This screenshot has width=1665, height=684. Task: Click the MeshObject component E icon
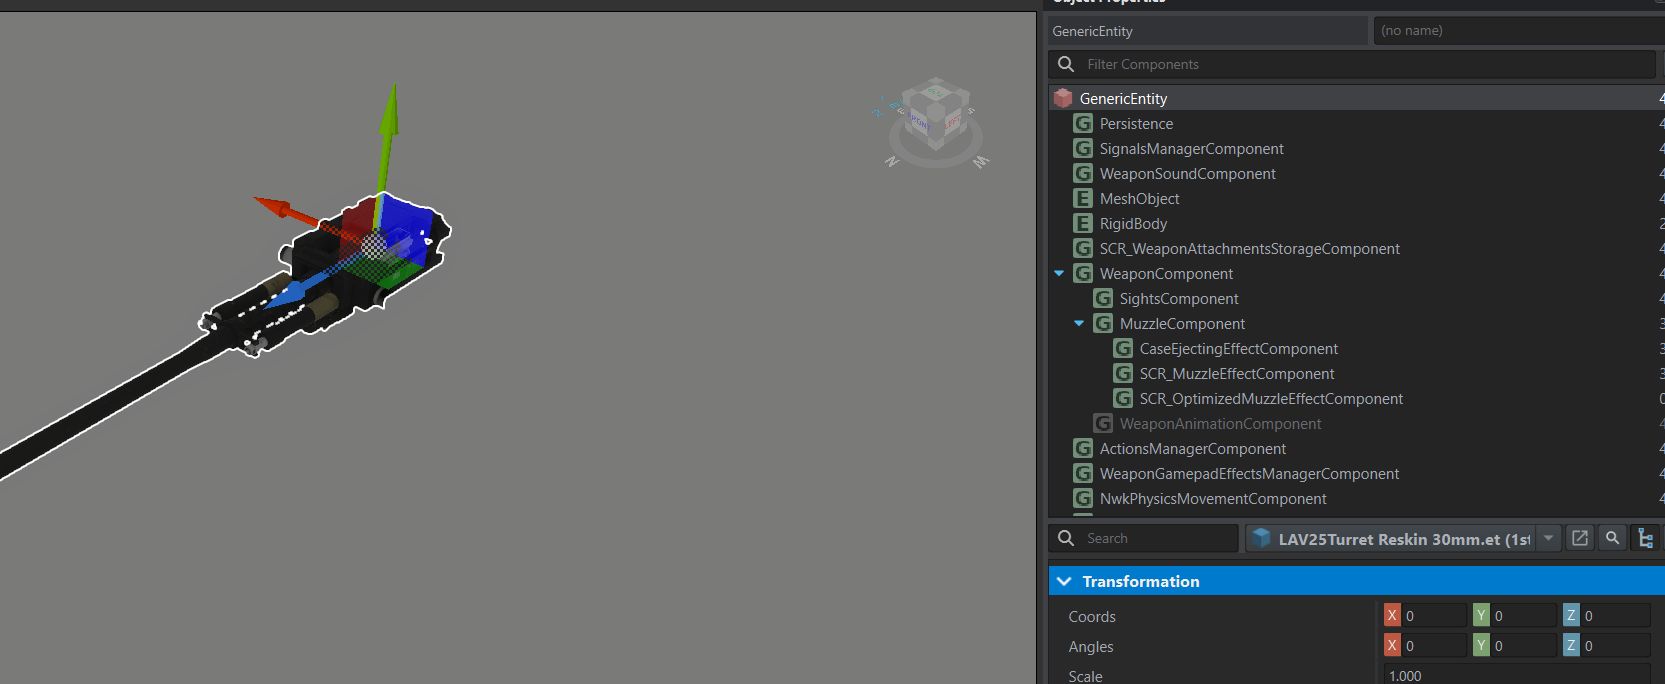point(1082,198)
